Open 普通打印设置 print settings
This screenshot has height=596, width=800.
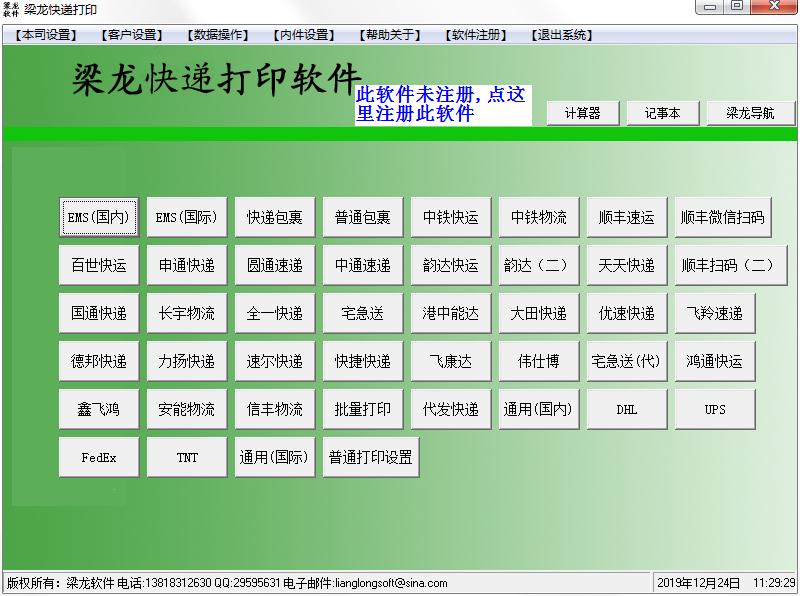point(371,457)
